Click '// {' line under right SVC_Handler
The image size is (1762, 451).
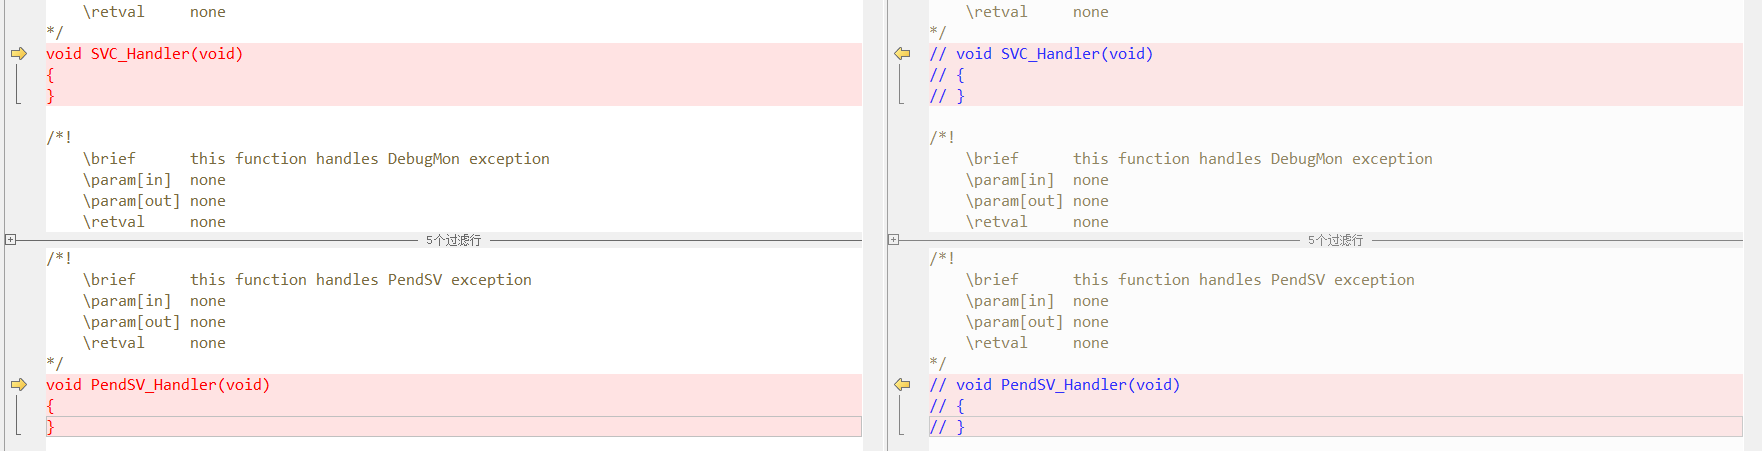(947, 75)
